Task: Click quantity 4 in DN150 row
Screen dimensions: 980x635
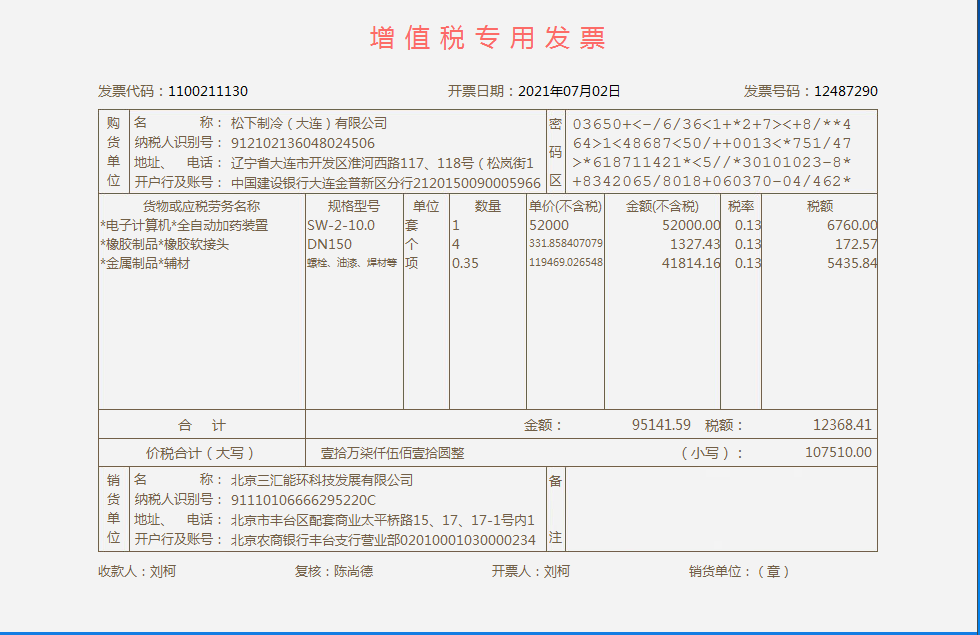Action: coord(456,244)
